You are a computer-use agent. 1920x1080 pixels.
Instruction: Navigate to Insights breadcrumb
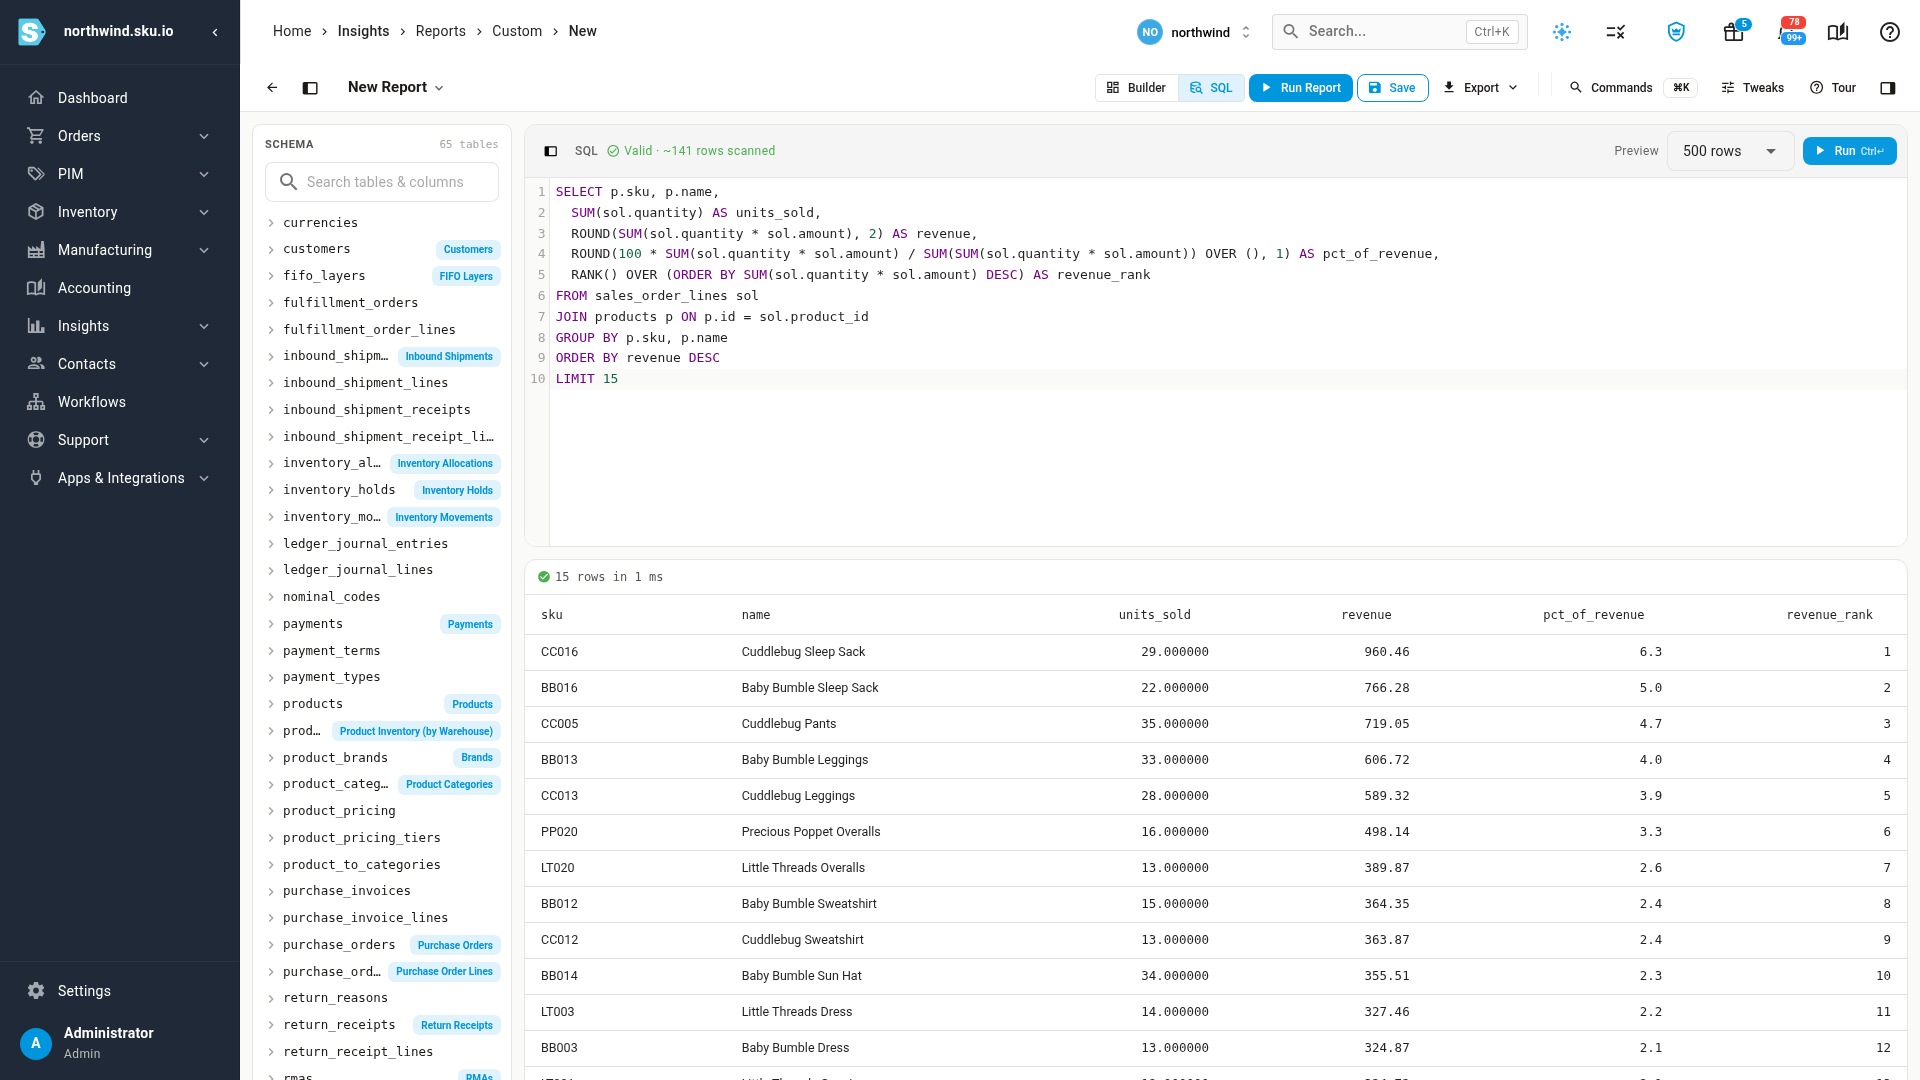[363, 31]
